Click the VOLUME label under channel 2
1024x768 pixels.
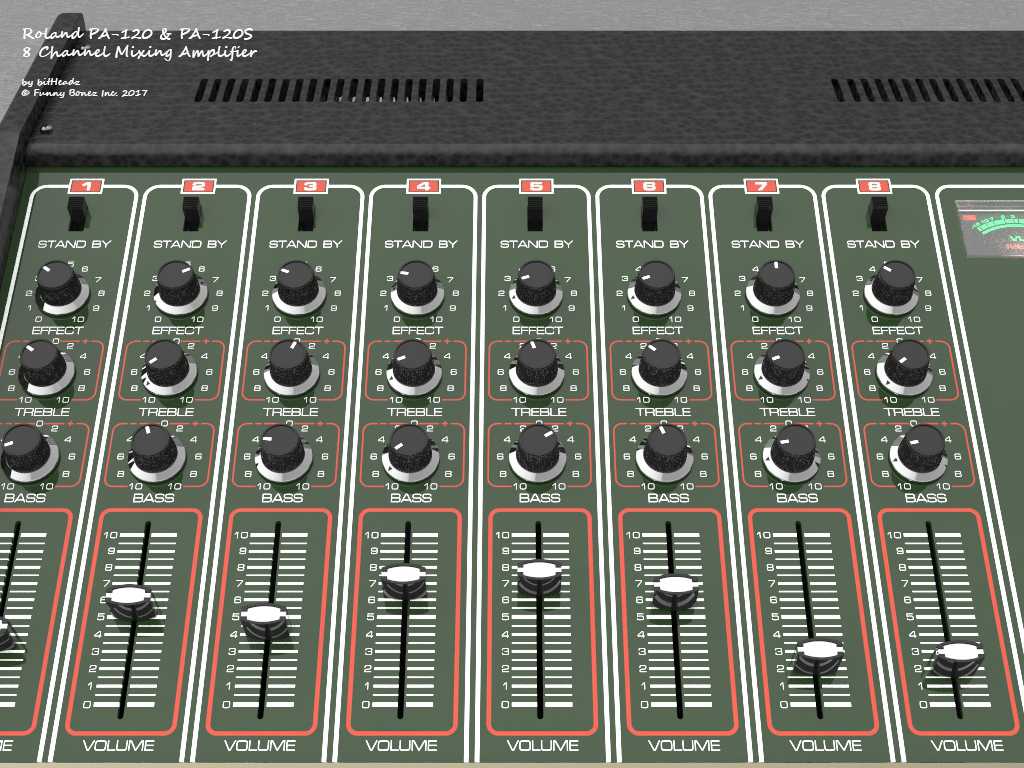[x=119, y=745]
